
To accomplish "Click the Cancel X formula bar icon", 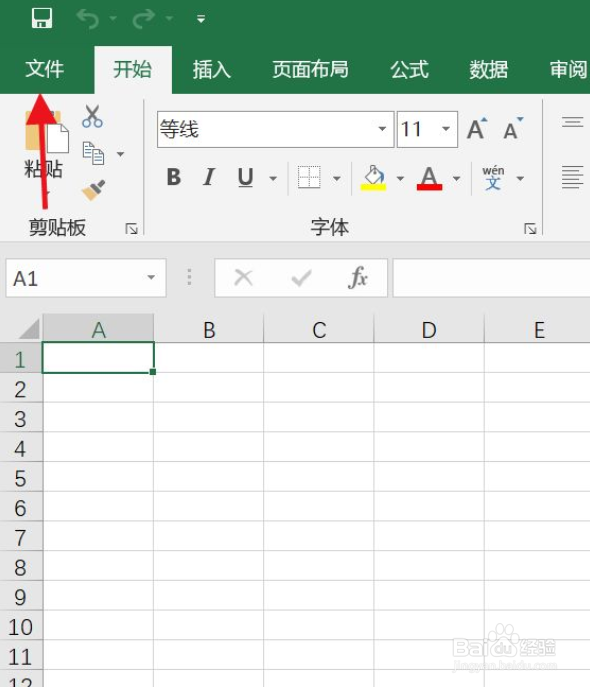I will coord(244,277).
